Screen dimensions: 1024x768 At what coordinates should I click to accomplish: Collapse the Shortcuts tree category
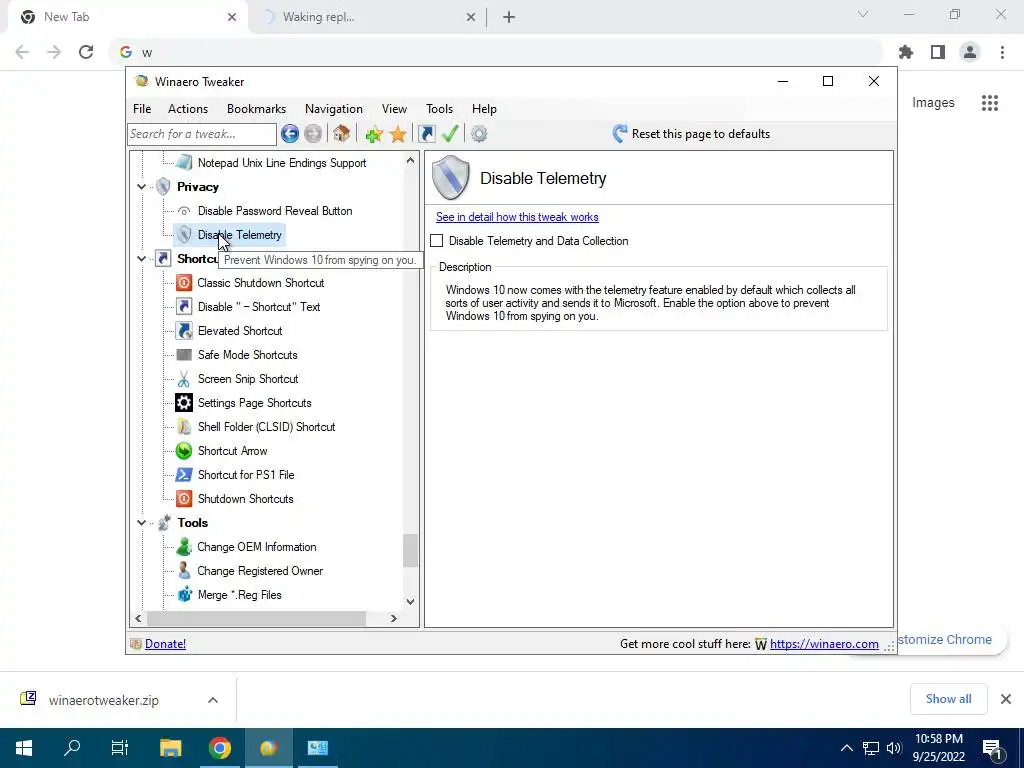tap(141, 259)
